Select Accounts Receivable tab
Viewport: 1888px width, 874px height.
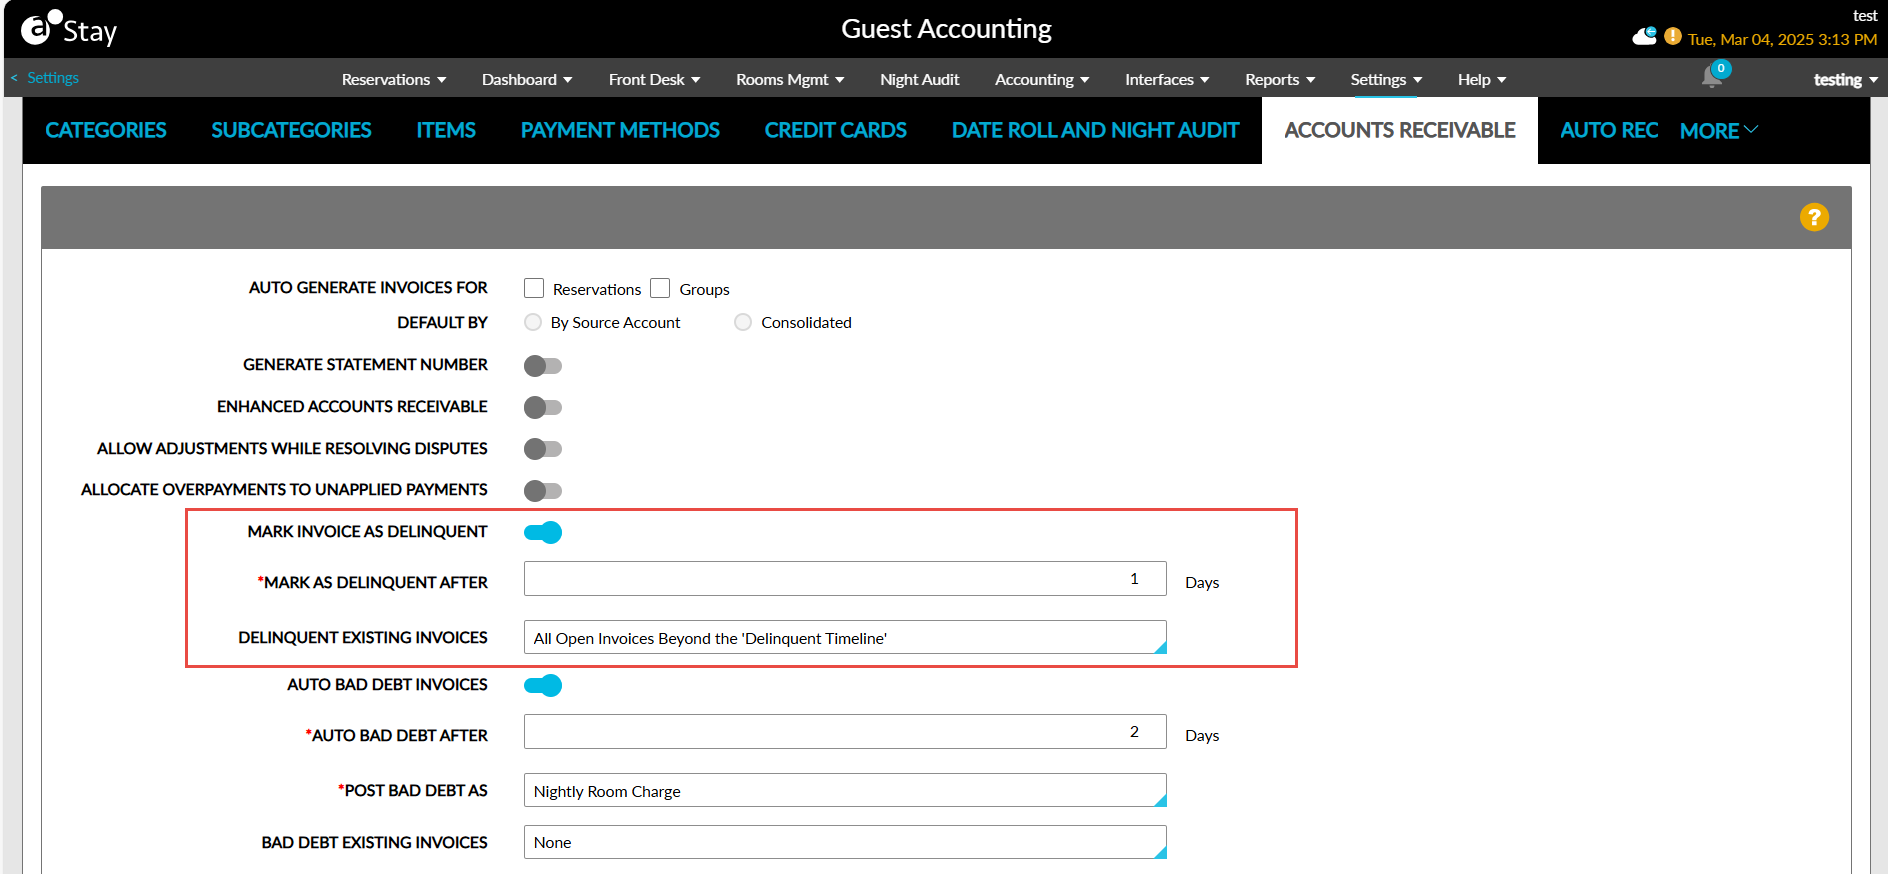(x=1400, y=130)
